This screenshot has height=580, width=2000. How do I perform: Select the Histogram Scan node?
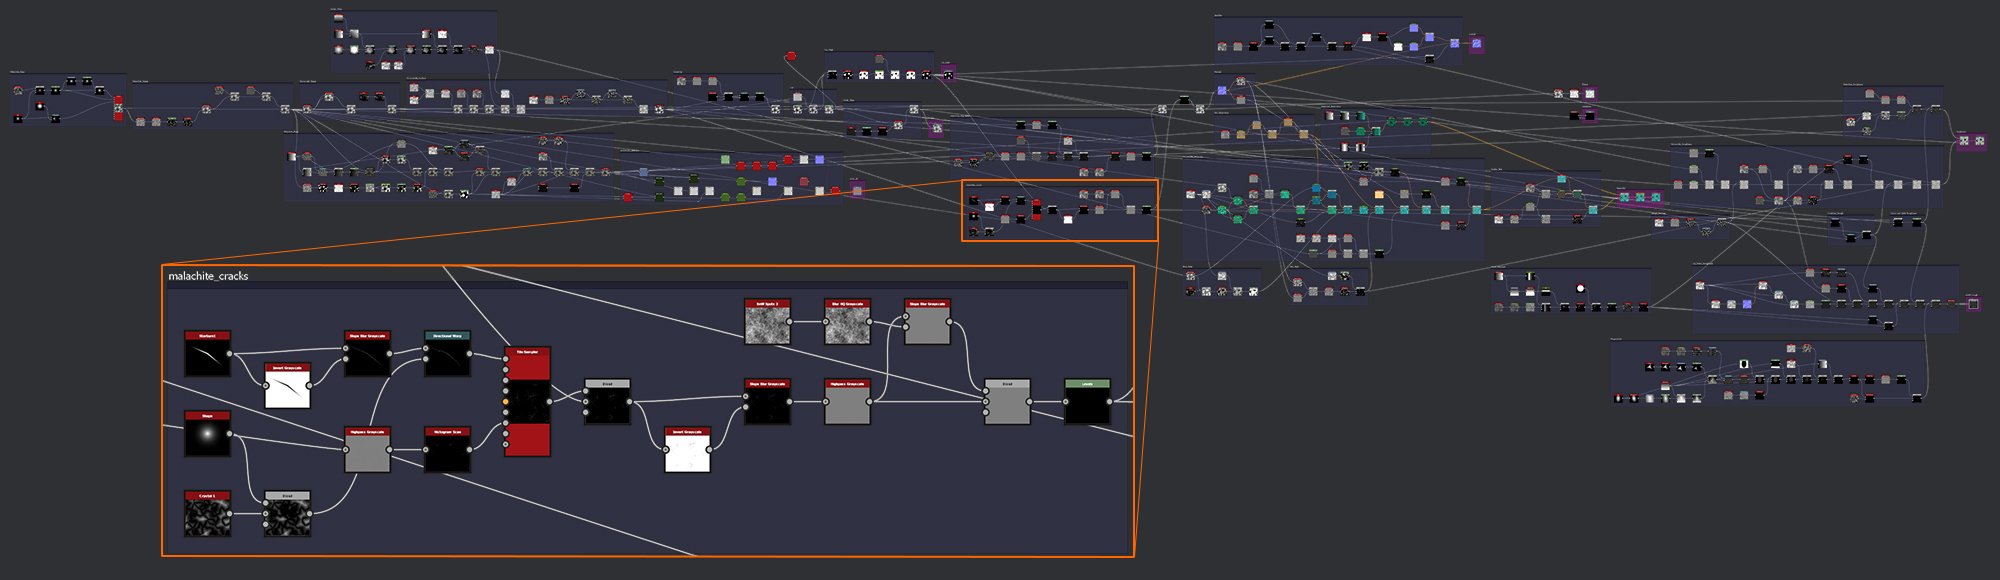pyautogui.click(x=447, y=450)
